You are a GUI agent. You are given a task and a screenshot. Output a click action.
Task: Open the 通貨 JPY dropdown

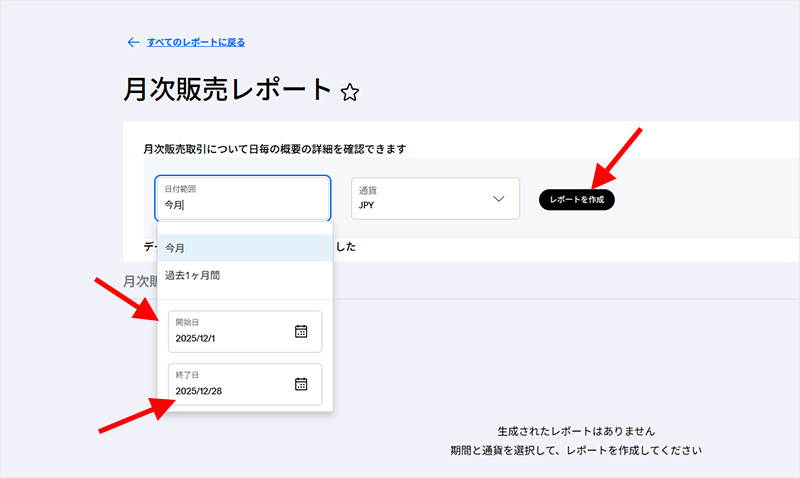[434, 198]
